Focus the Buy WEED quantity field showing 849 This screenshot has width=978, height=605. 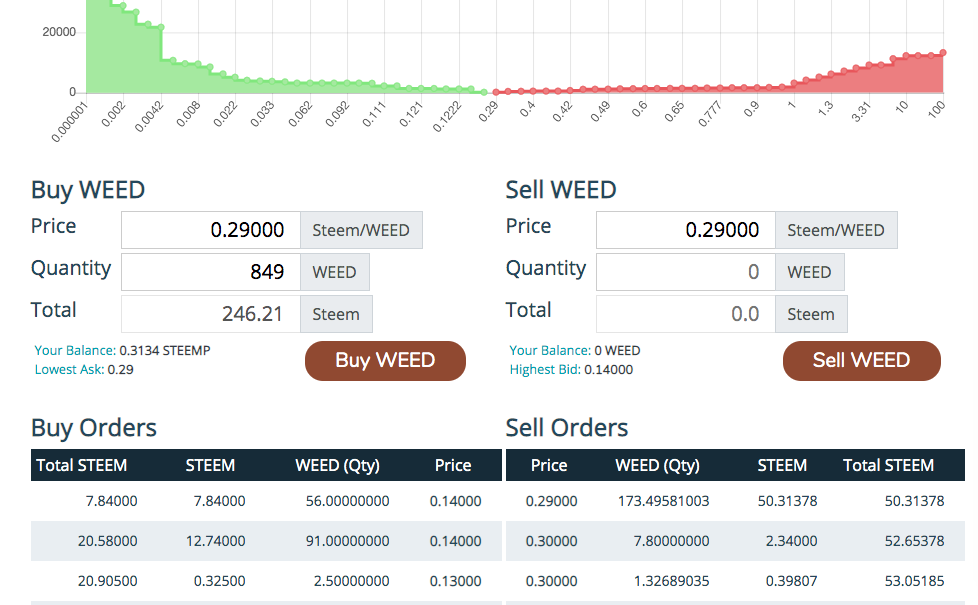(x=211, y=272)
